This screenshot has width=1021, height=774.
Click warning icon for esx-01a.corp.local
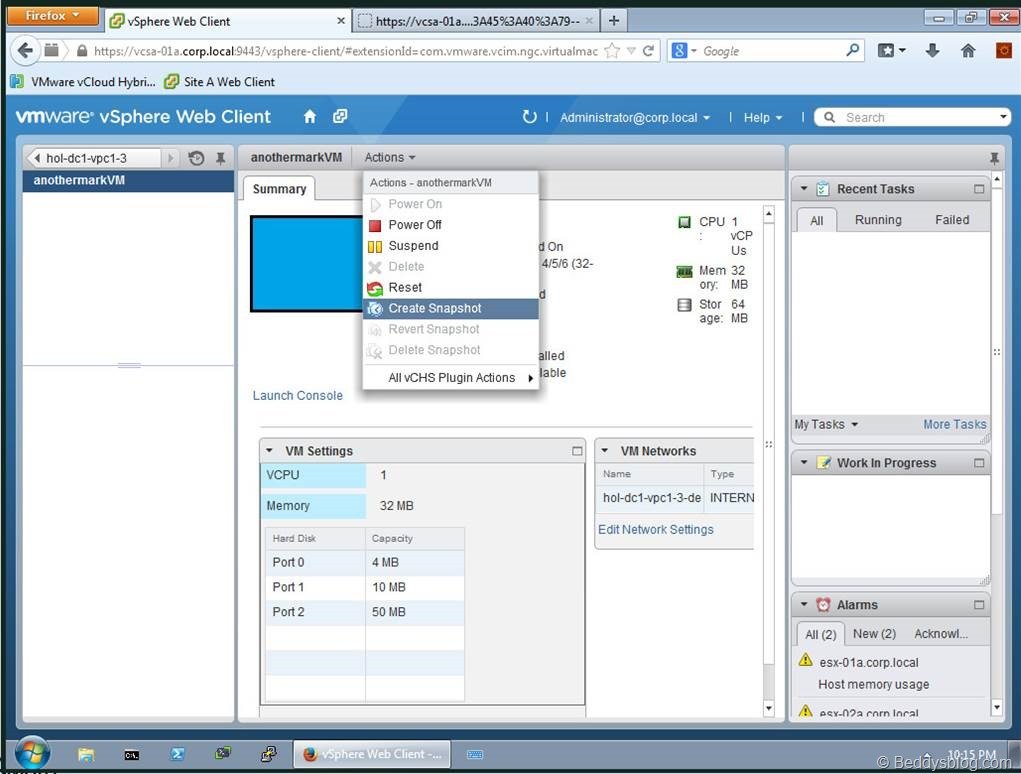click(805, 660)
